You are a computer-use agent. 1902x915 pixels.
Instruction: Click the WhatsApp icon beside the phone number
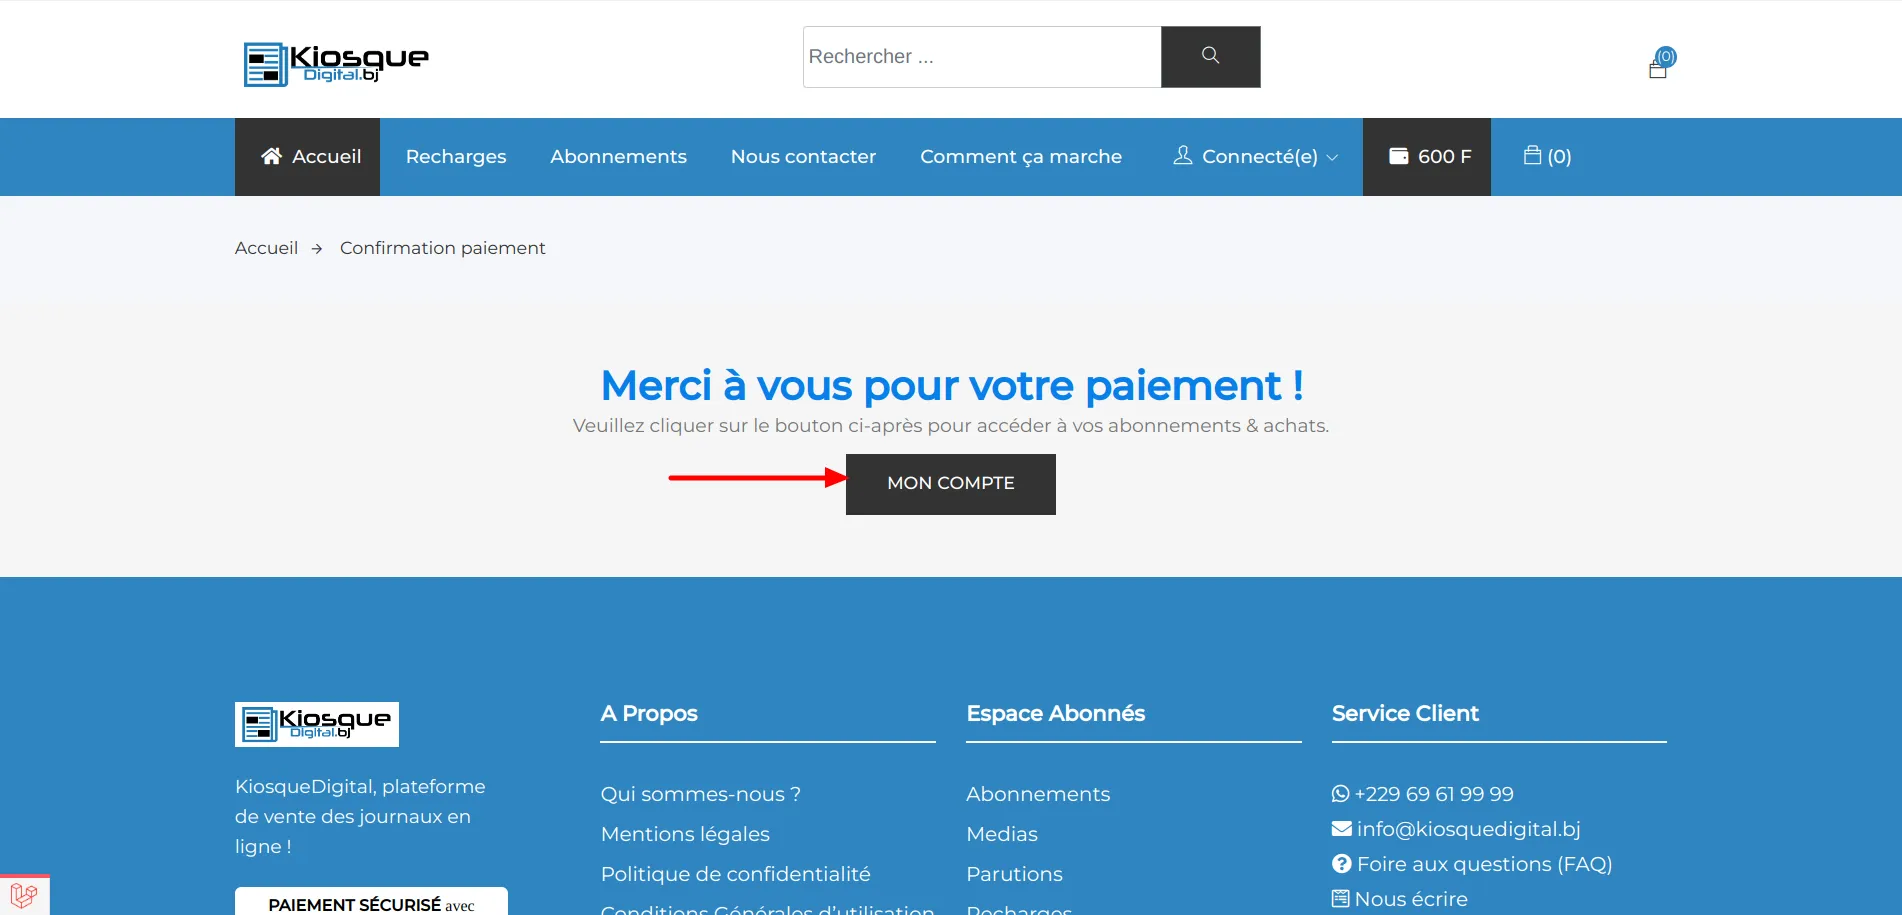[1340, 793]
